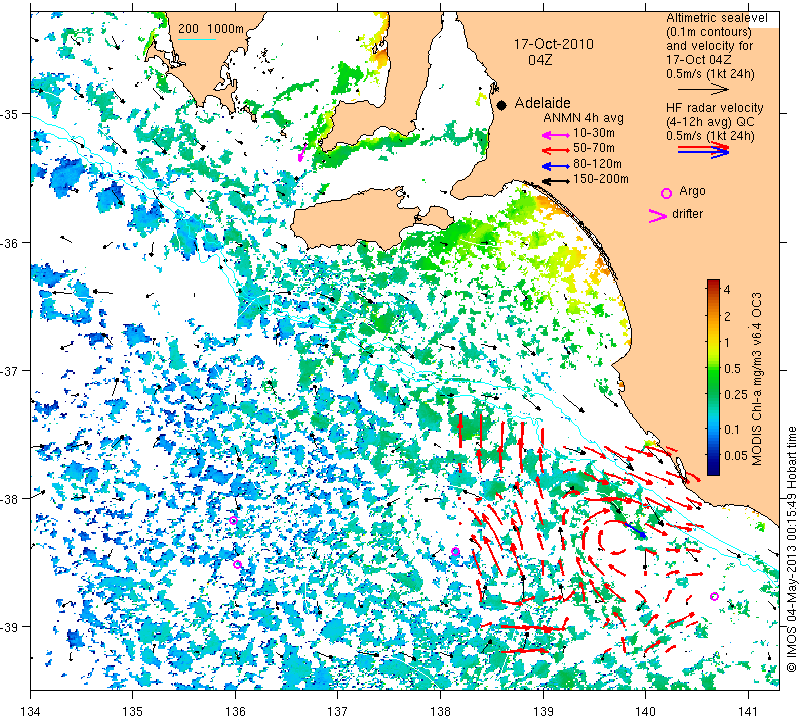Click the 200 1000m contour label text
This screenshot has width=800, height=720.
click(211, 29)
